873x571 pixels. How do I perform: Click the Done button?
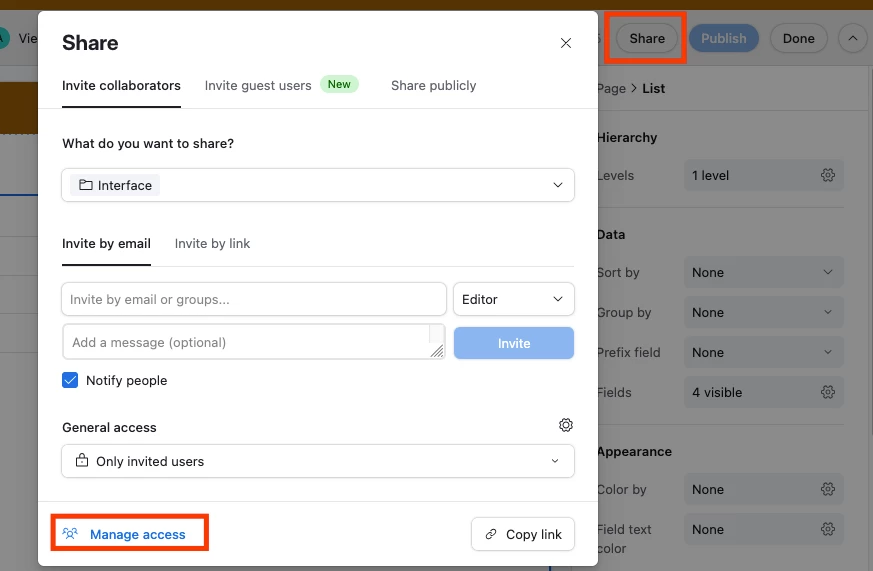[x=798, y=38]
